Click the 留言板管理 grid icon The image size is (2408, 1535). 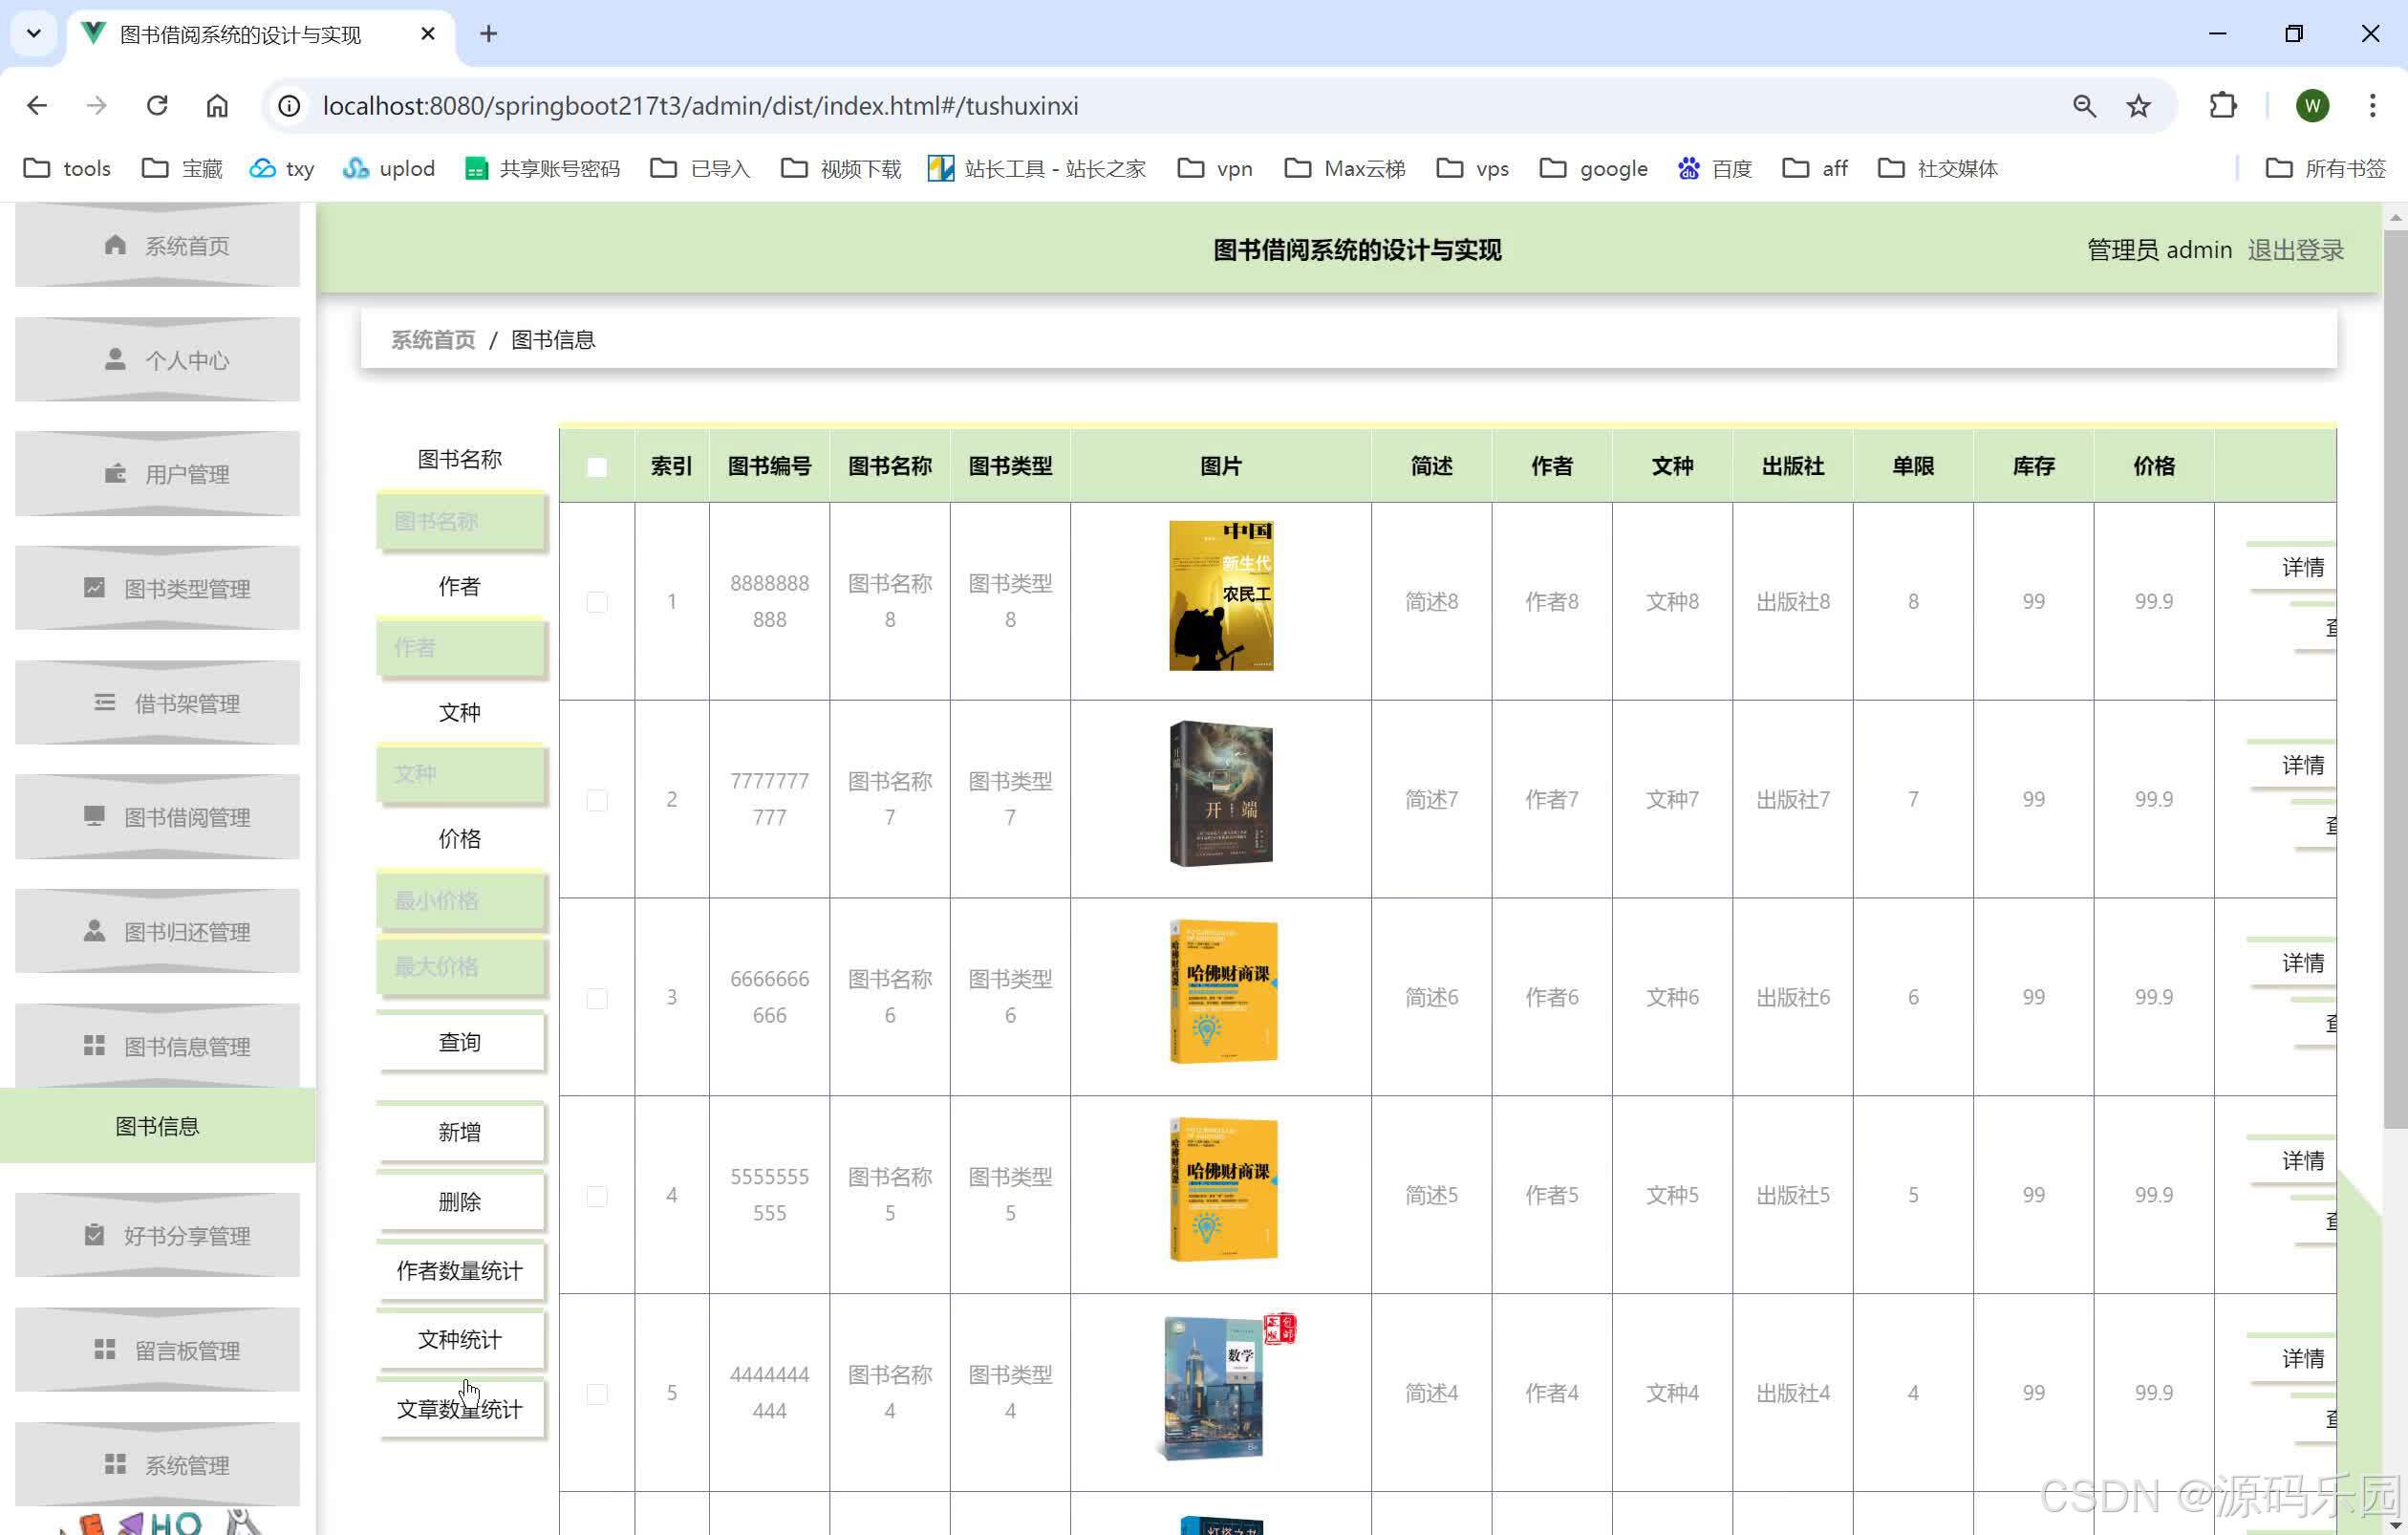pyautogui.click(x=106, y=1349)
